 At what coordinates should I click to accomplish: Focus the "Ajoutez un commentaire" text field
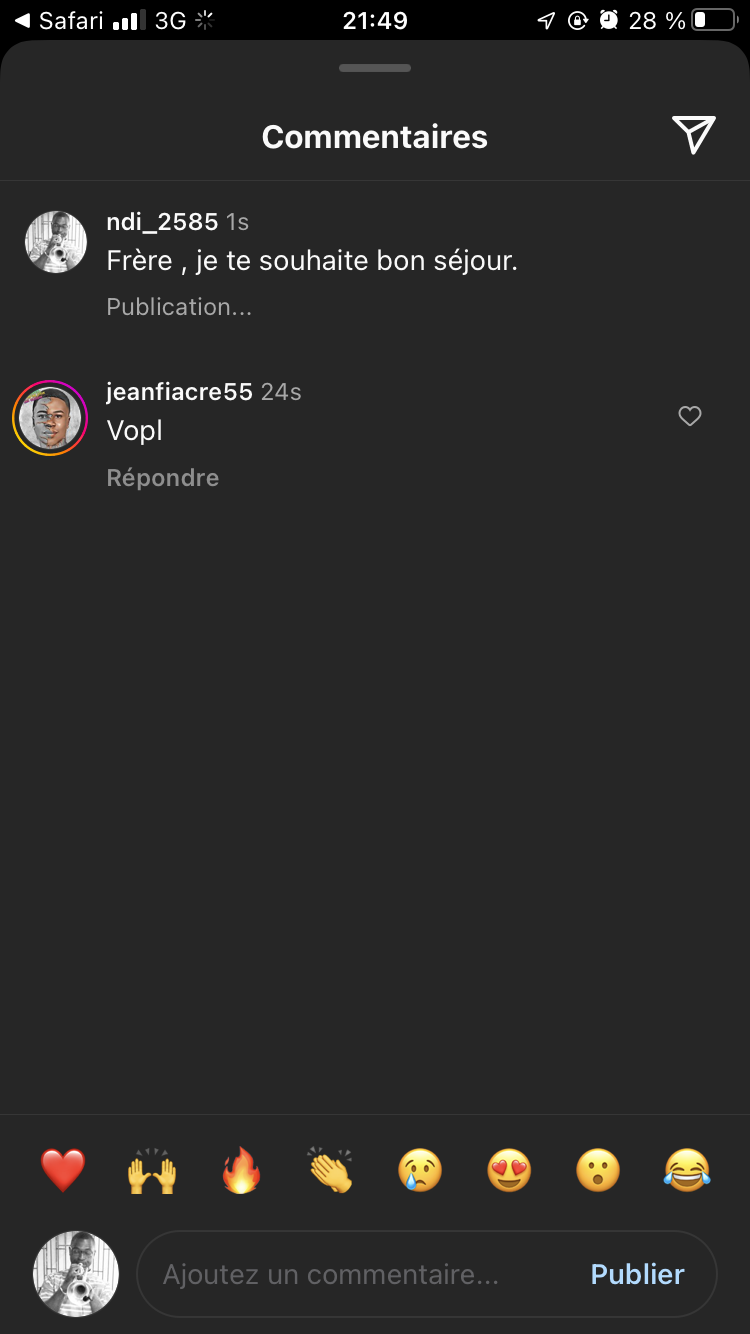point(360,1274)
